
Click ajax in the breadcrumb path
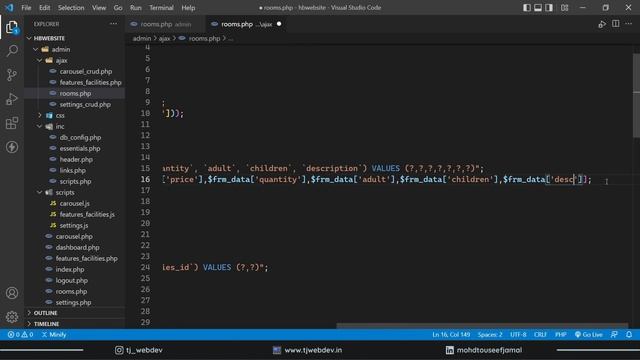[164, 38]
